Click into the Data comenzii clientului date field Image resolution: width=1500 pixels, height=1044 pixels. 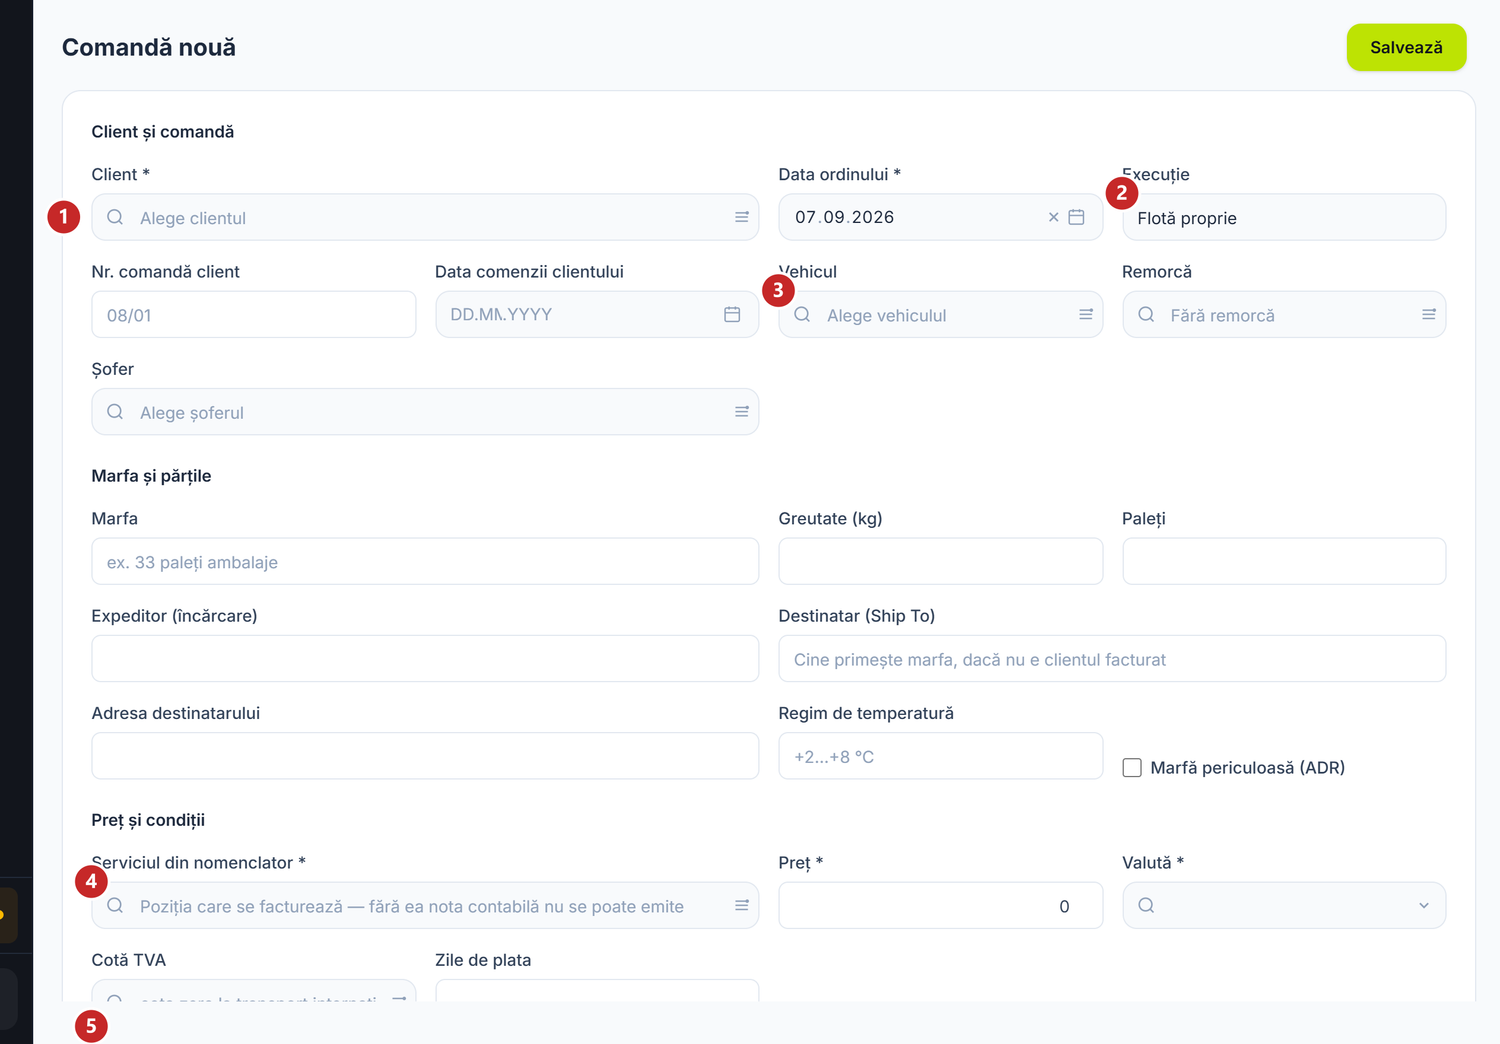pyautogui.click(x=597, y=314)
